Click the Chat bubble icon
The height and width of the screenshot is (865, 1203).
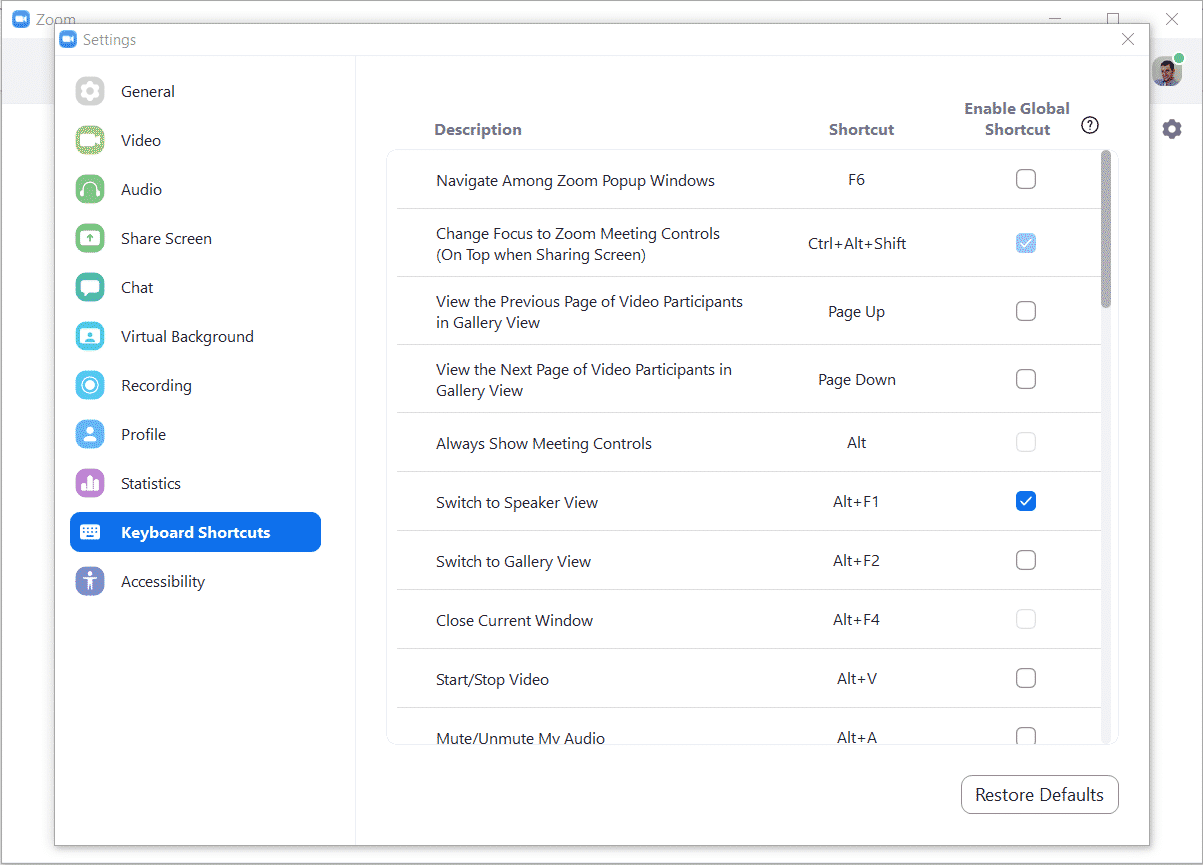click(x=90, y=287)
